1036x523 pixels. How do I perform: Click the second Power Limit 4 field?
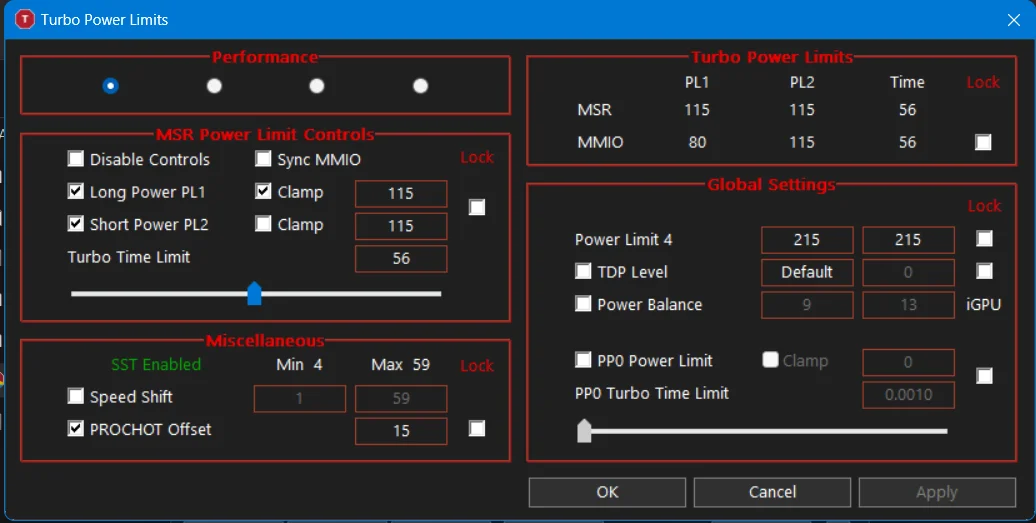pyautogui.click(x=908, y=240)
